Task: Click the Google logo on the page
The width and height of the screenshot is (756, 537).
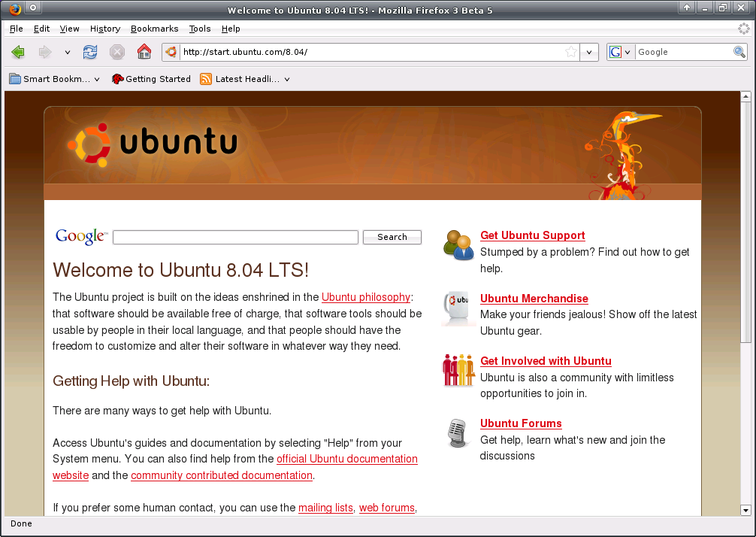Action: point(81,236)
